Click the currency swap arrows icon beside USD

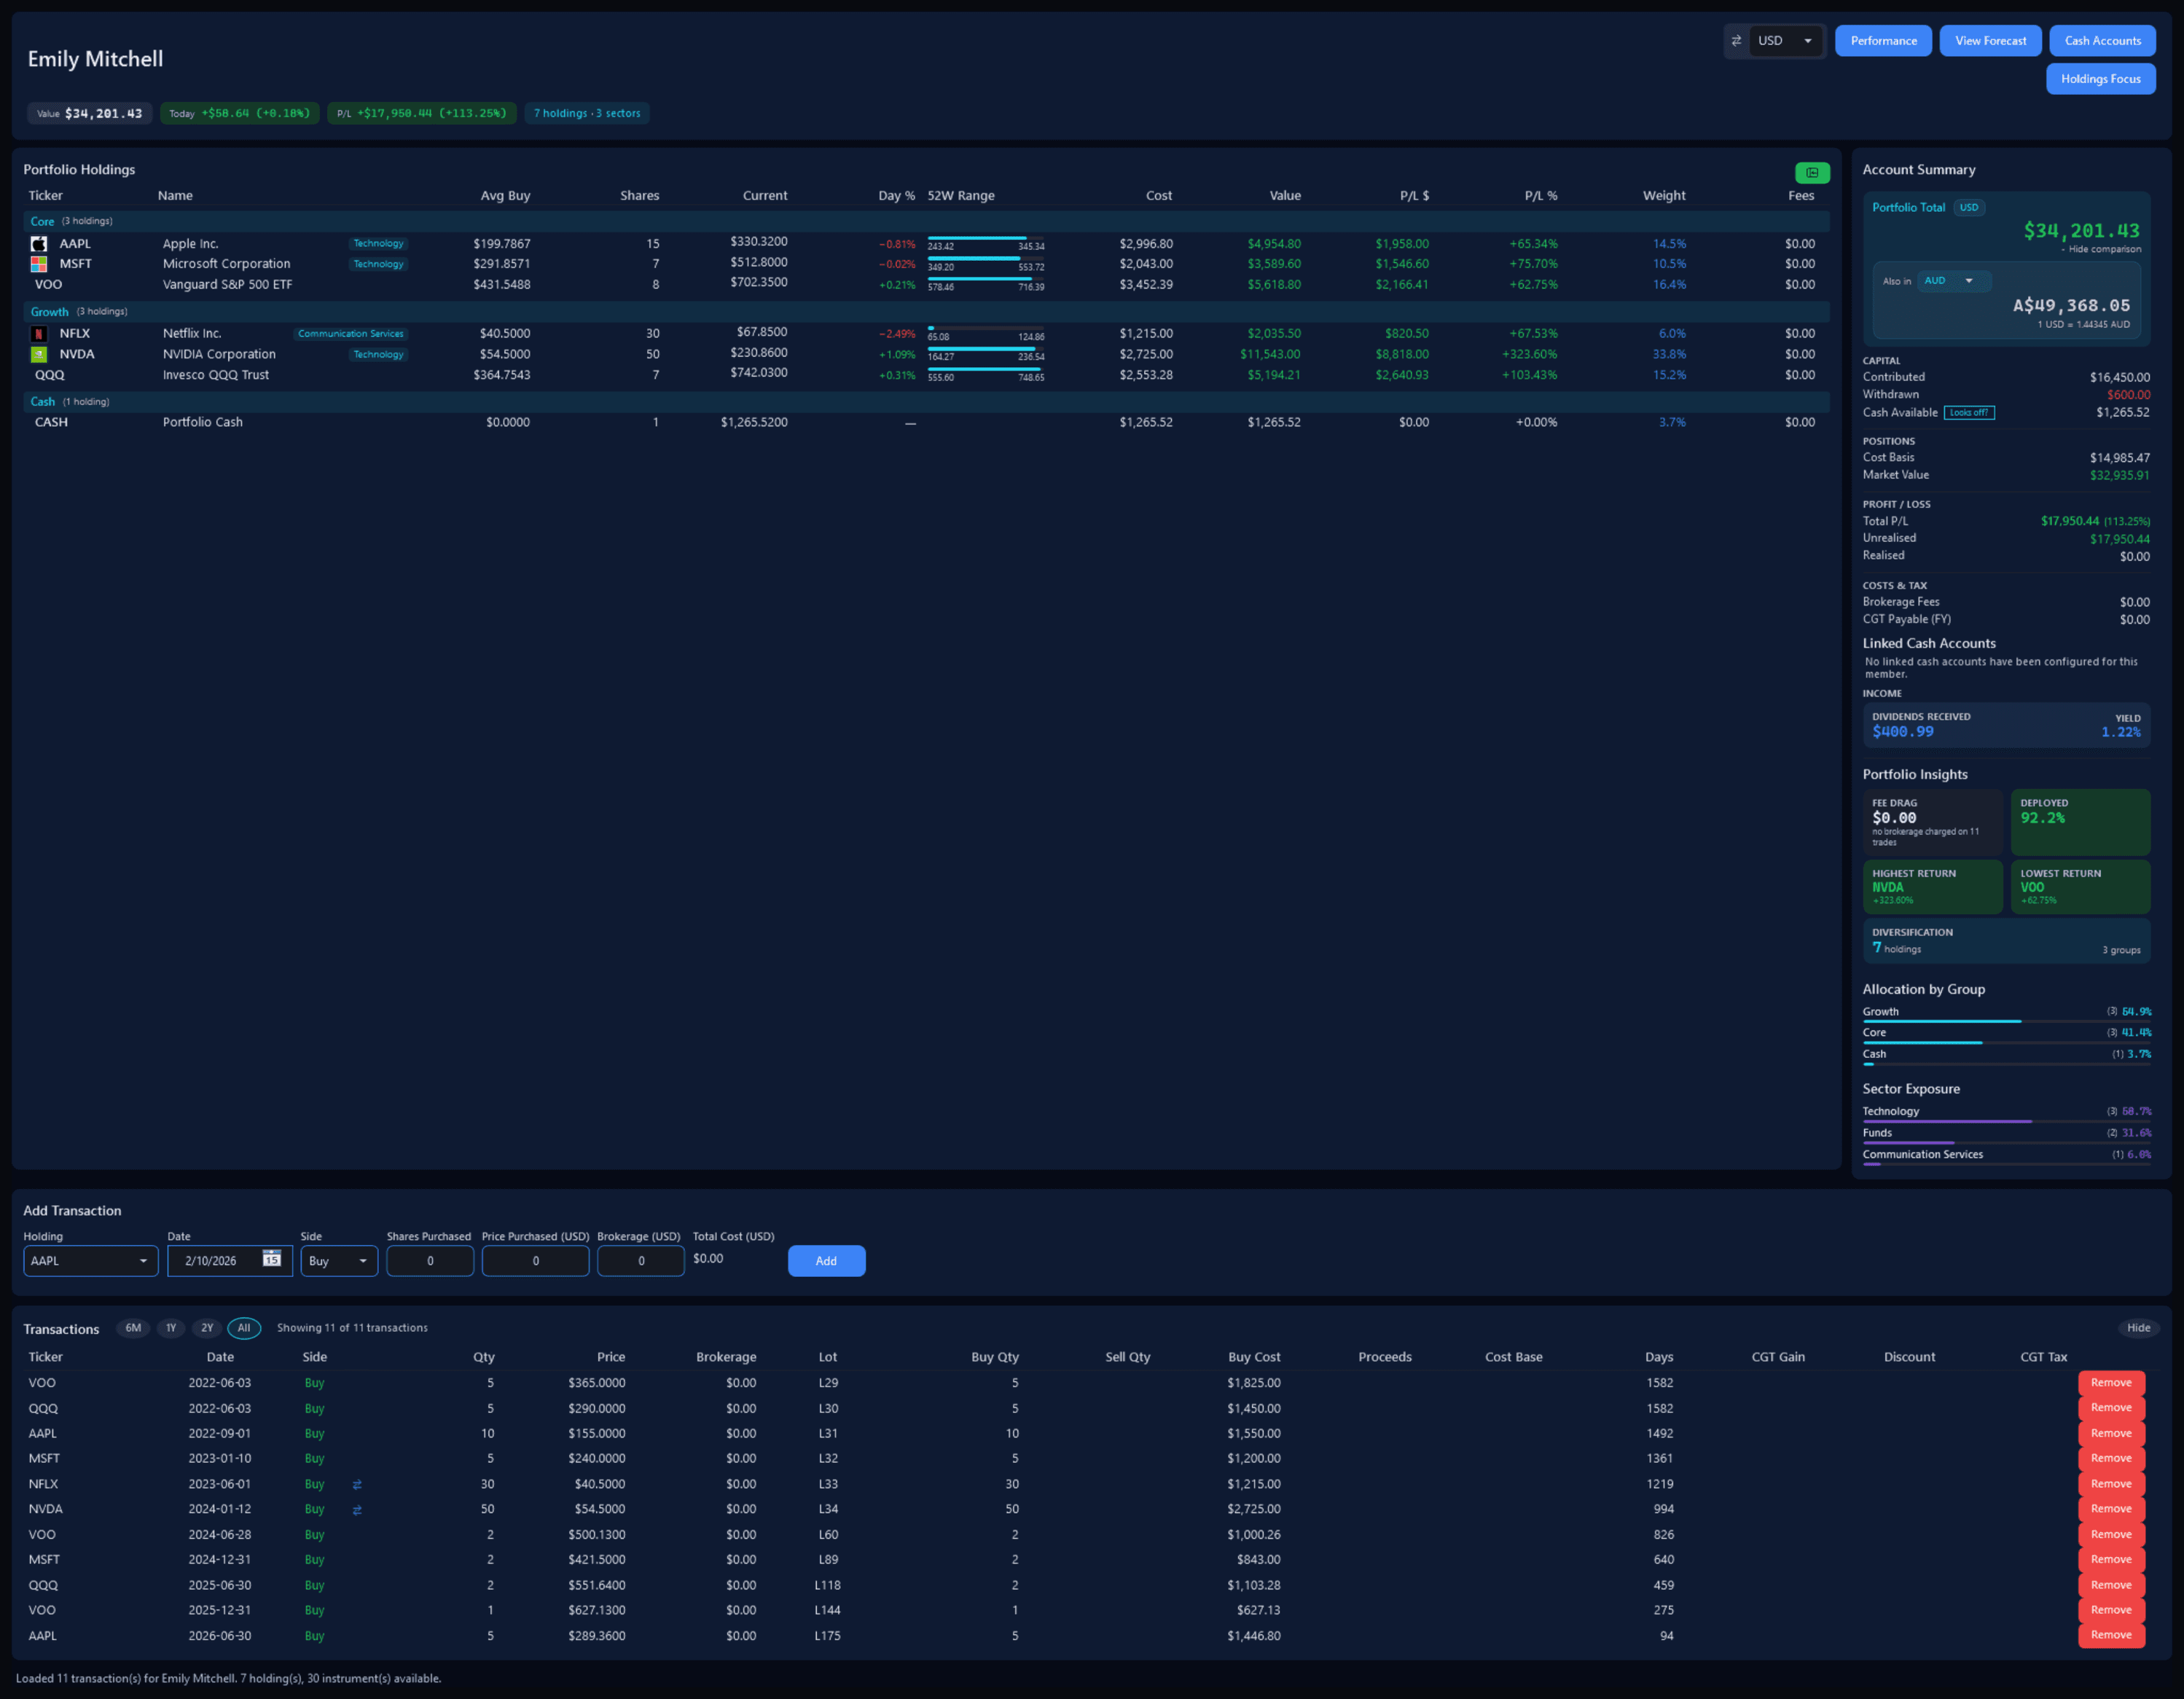click(x=1737, y=41)
